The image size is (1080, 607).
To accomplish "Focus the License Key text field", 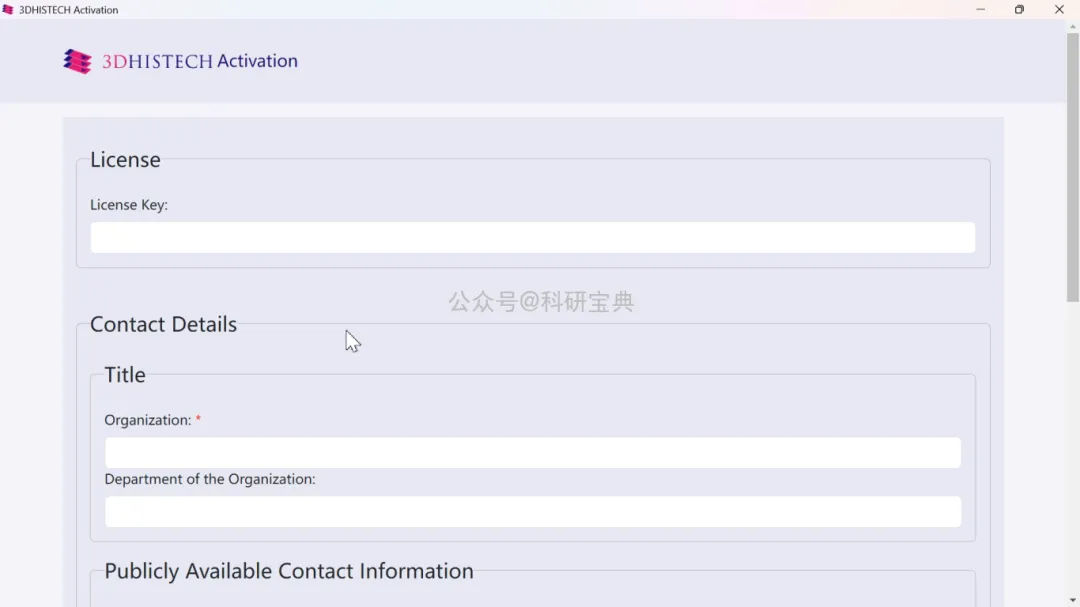I will [x=532, y=238].
